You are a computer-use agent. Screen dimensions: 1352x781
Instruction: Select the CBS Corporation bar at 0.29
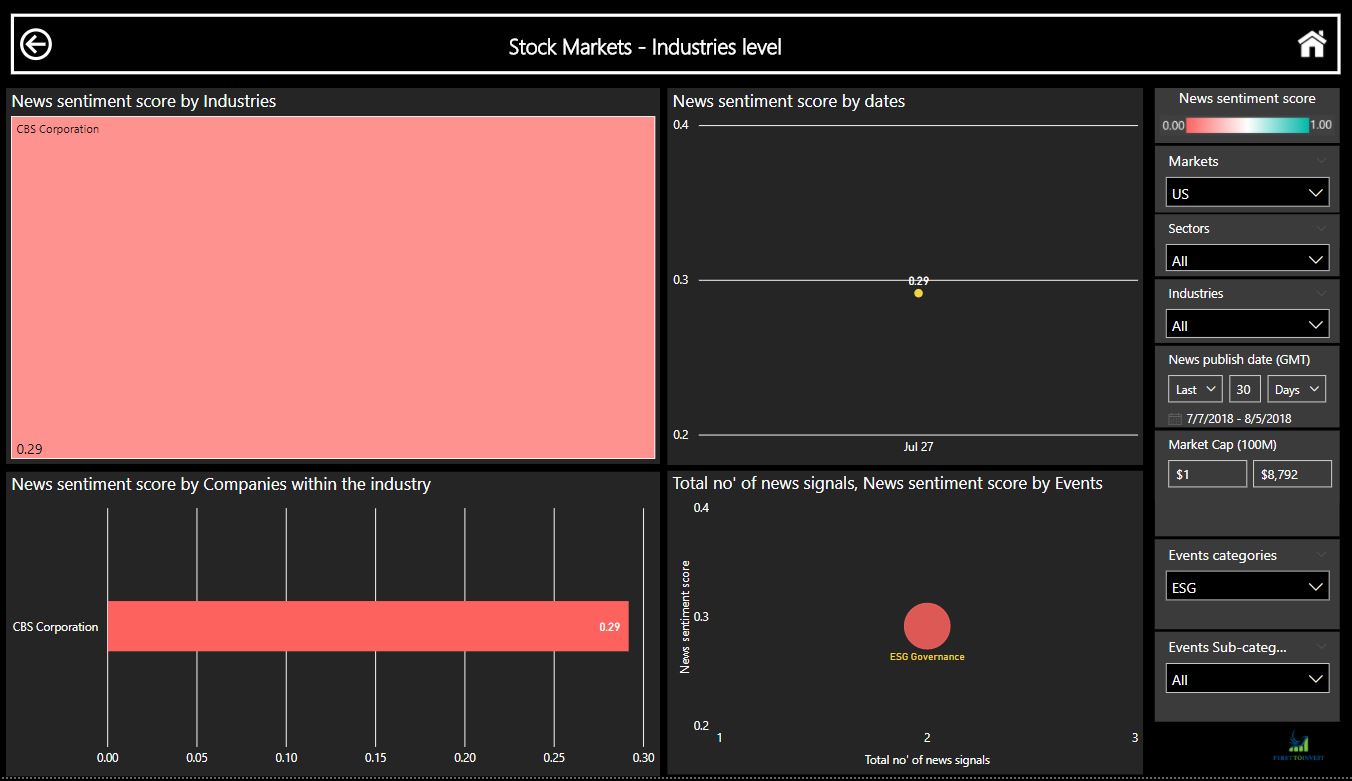[368, 626]
